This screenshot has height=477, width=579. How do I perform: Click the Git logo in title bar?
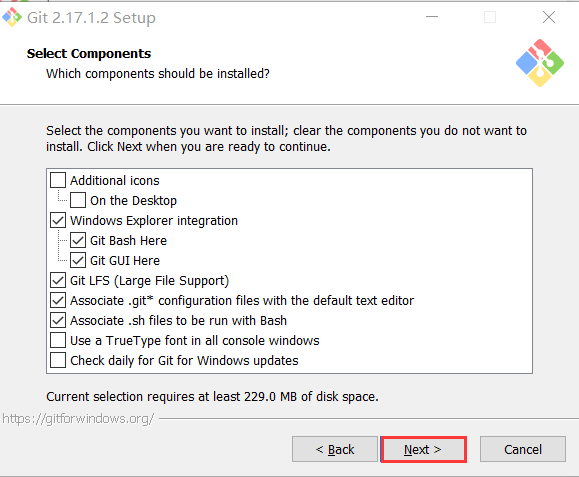(12, 17)
